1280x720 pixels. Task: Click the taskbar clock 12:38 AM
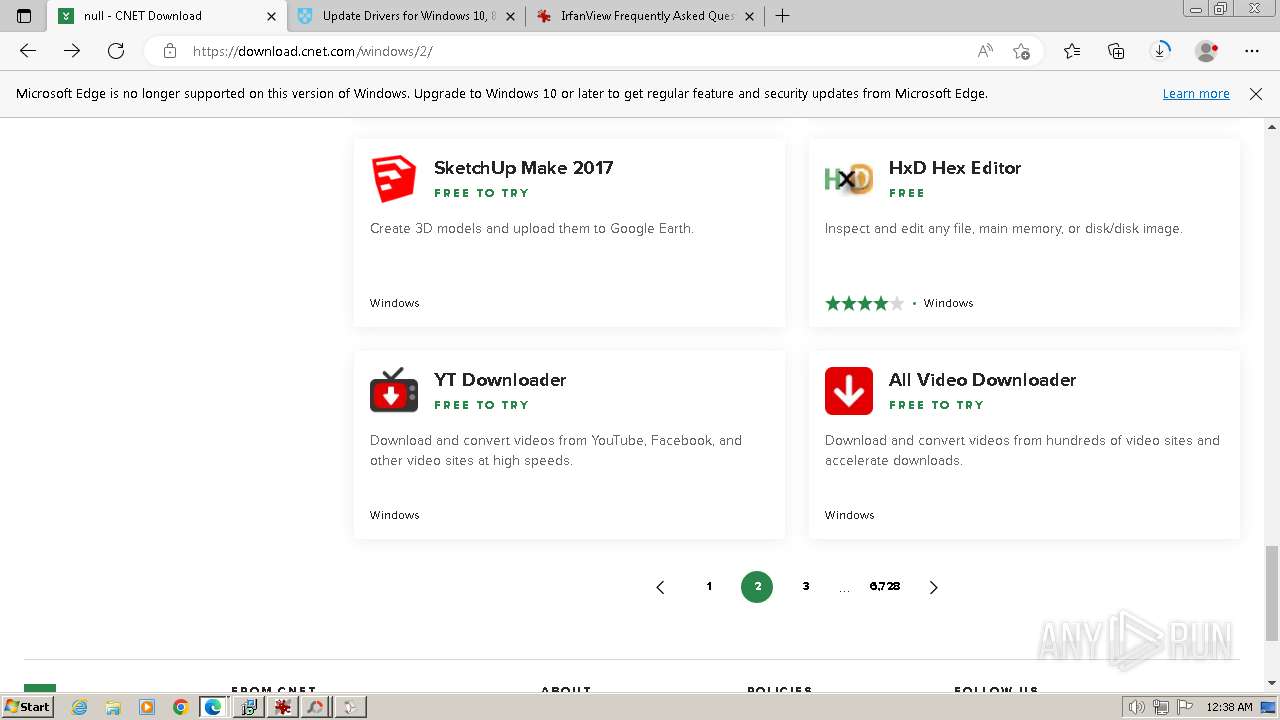coord(1229,707)
